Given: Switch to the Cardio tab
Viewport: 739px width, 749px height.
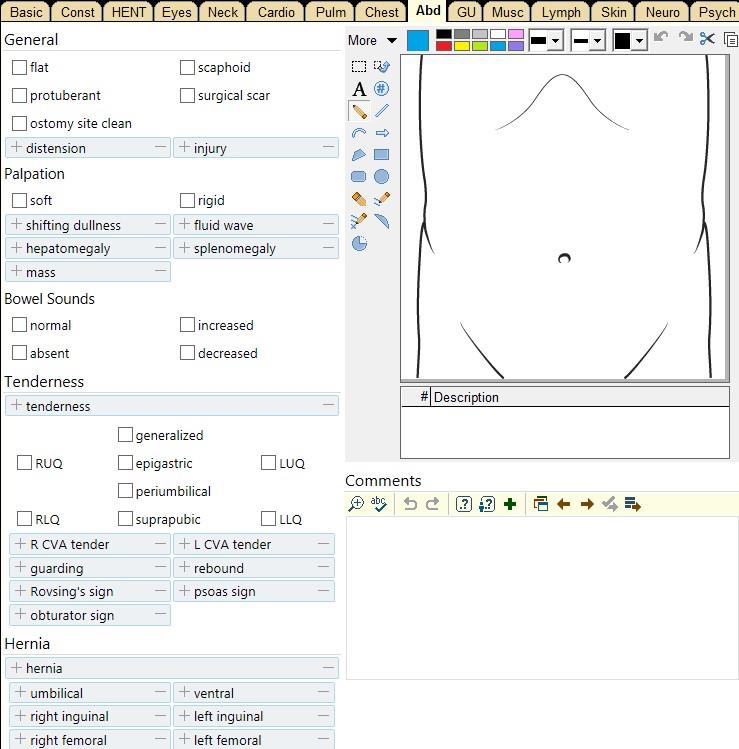Looking at the screenshot, I should click(276, 12).
